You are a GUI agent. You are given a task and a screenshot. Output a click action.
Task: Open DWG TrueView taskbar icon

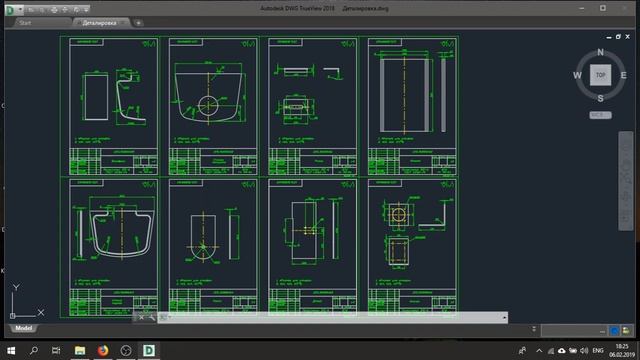point(149,351)
